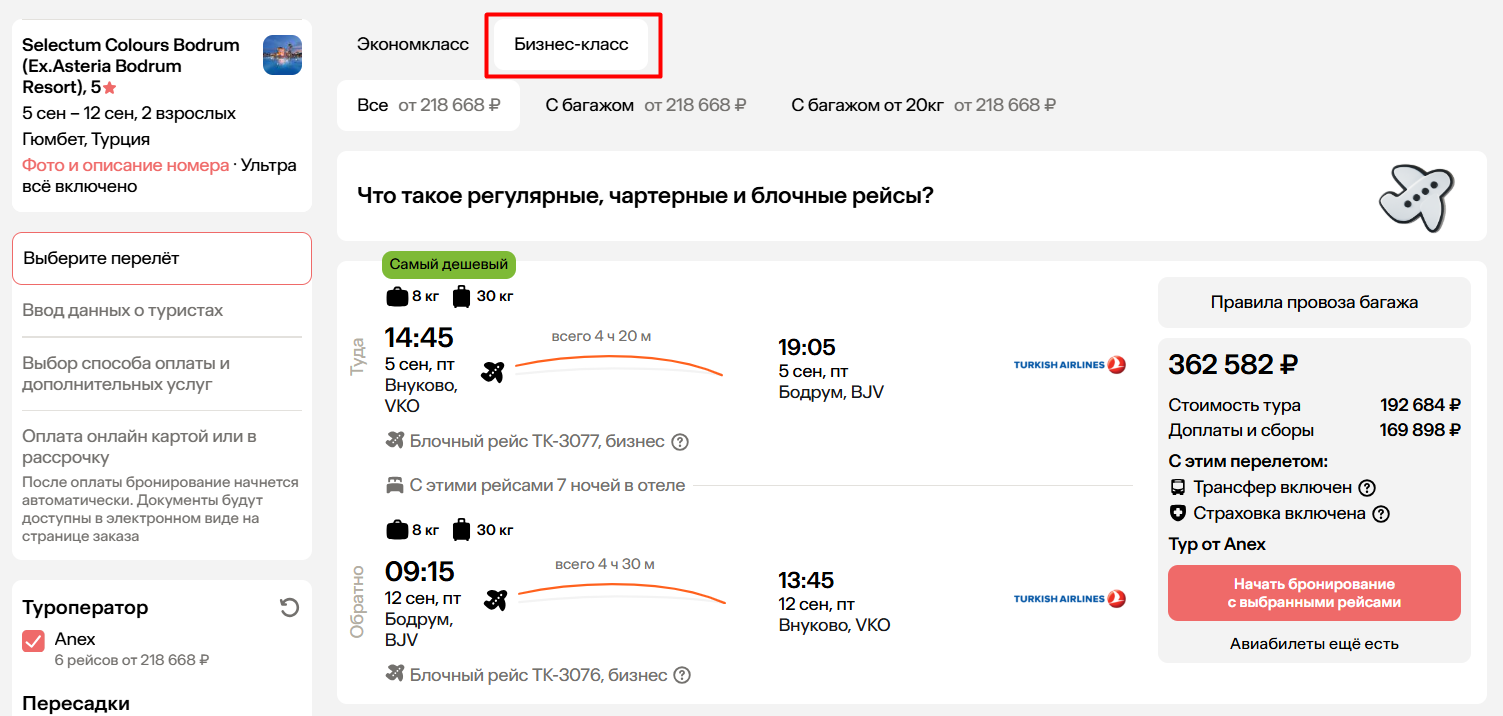
Task: Click the Selectum Colours Bodrum hotel thumbnail
Action: click(282, 55)
